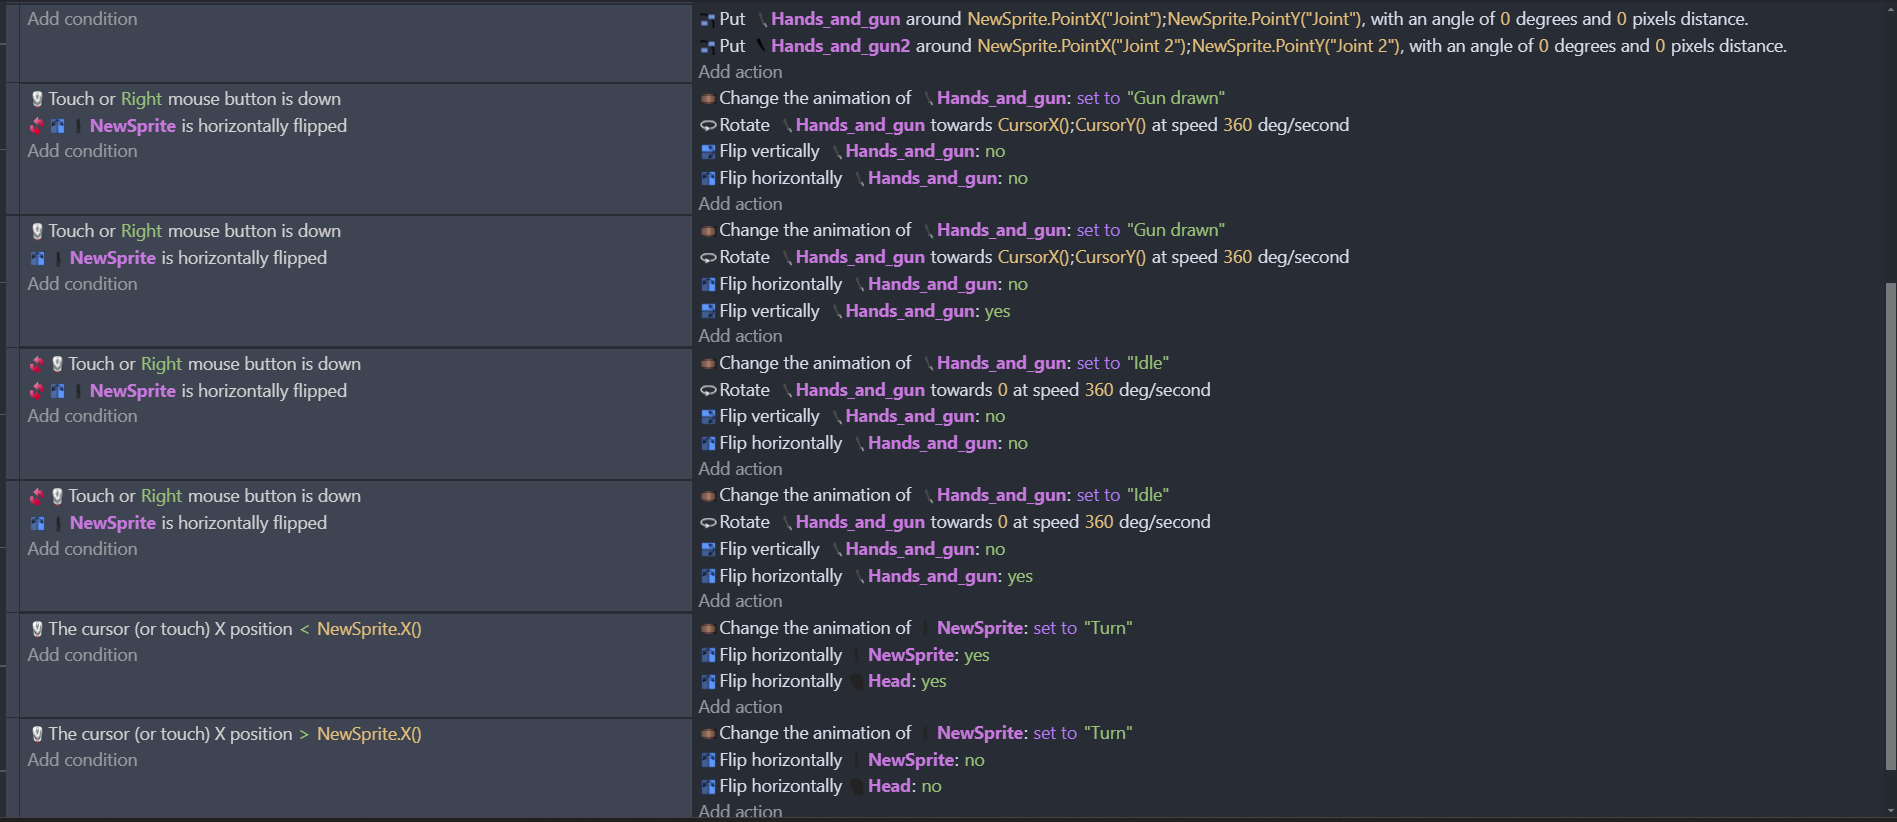Click Add action below 'Flip horizontally Head: yes'
This screenshot has width=1897, height=822.
point(740,707)
